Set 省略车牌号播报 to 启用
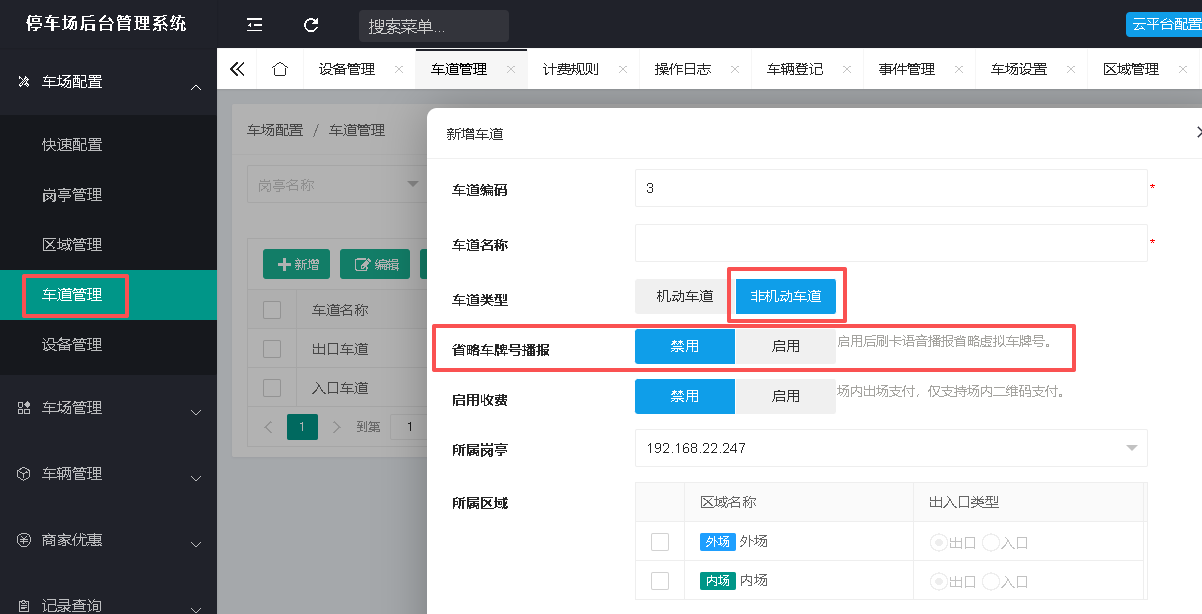The width and height of the screenshot is (1202, 614). coord(786,346)
